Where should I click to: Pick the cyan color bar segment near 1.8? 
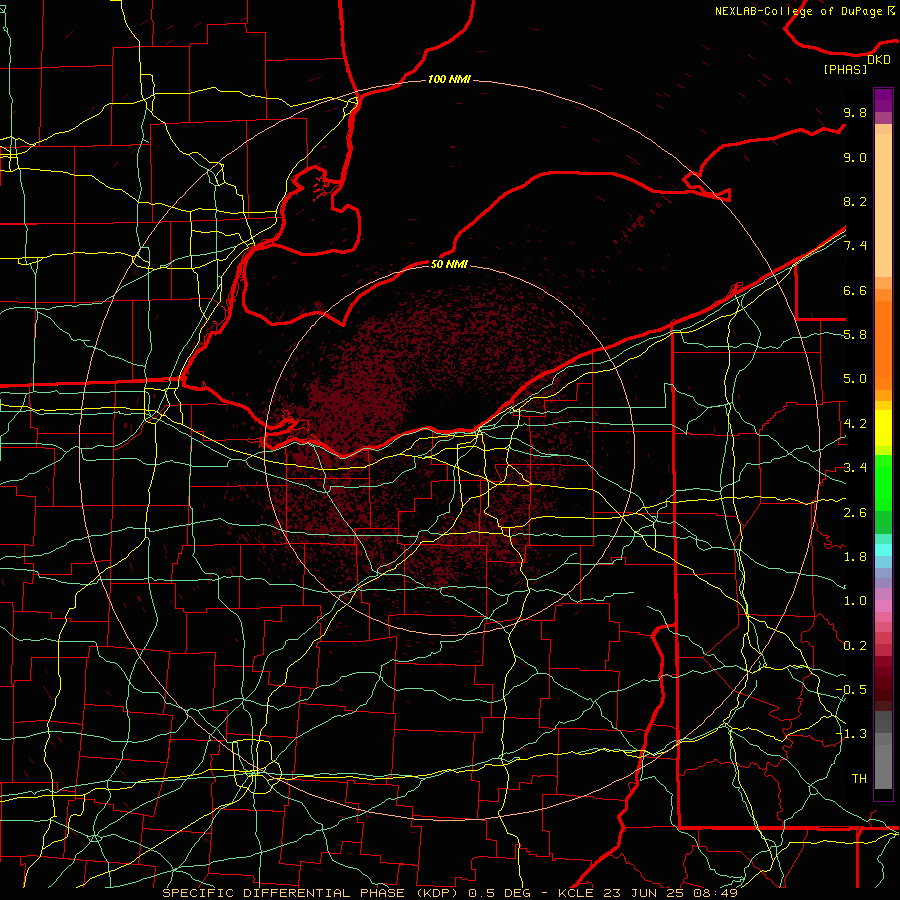pos(883,550)
